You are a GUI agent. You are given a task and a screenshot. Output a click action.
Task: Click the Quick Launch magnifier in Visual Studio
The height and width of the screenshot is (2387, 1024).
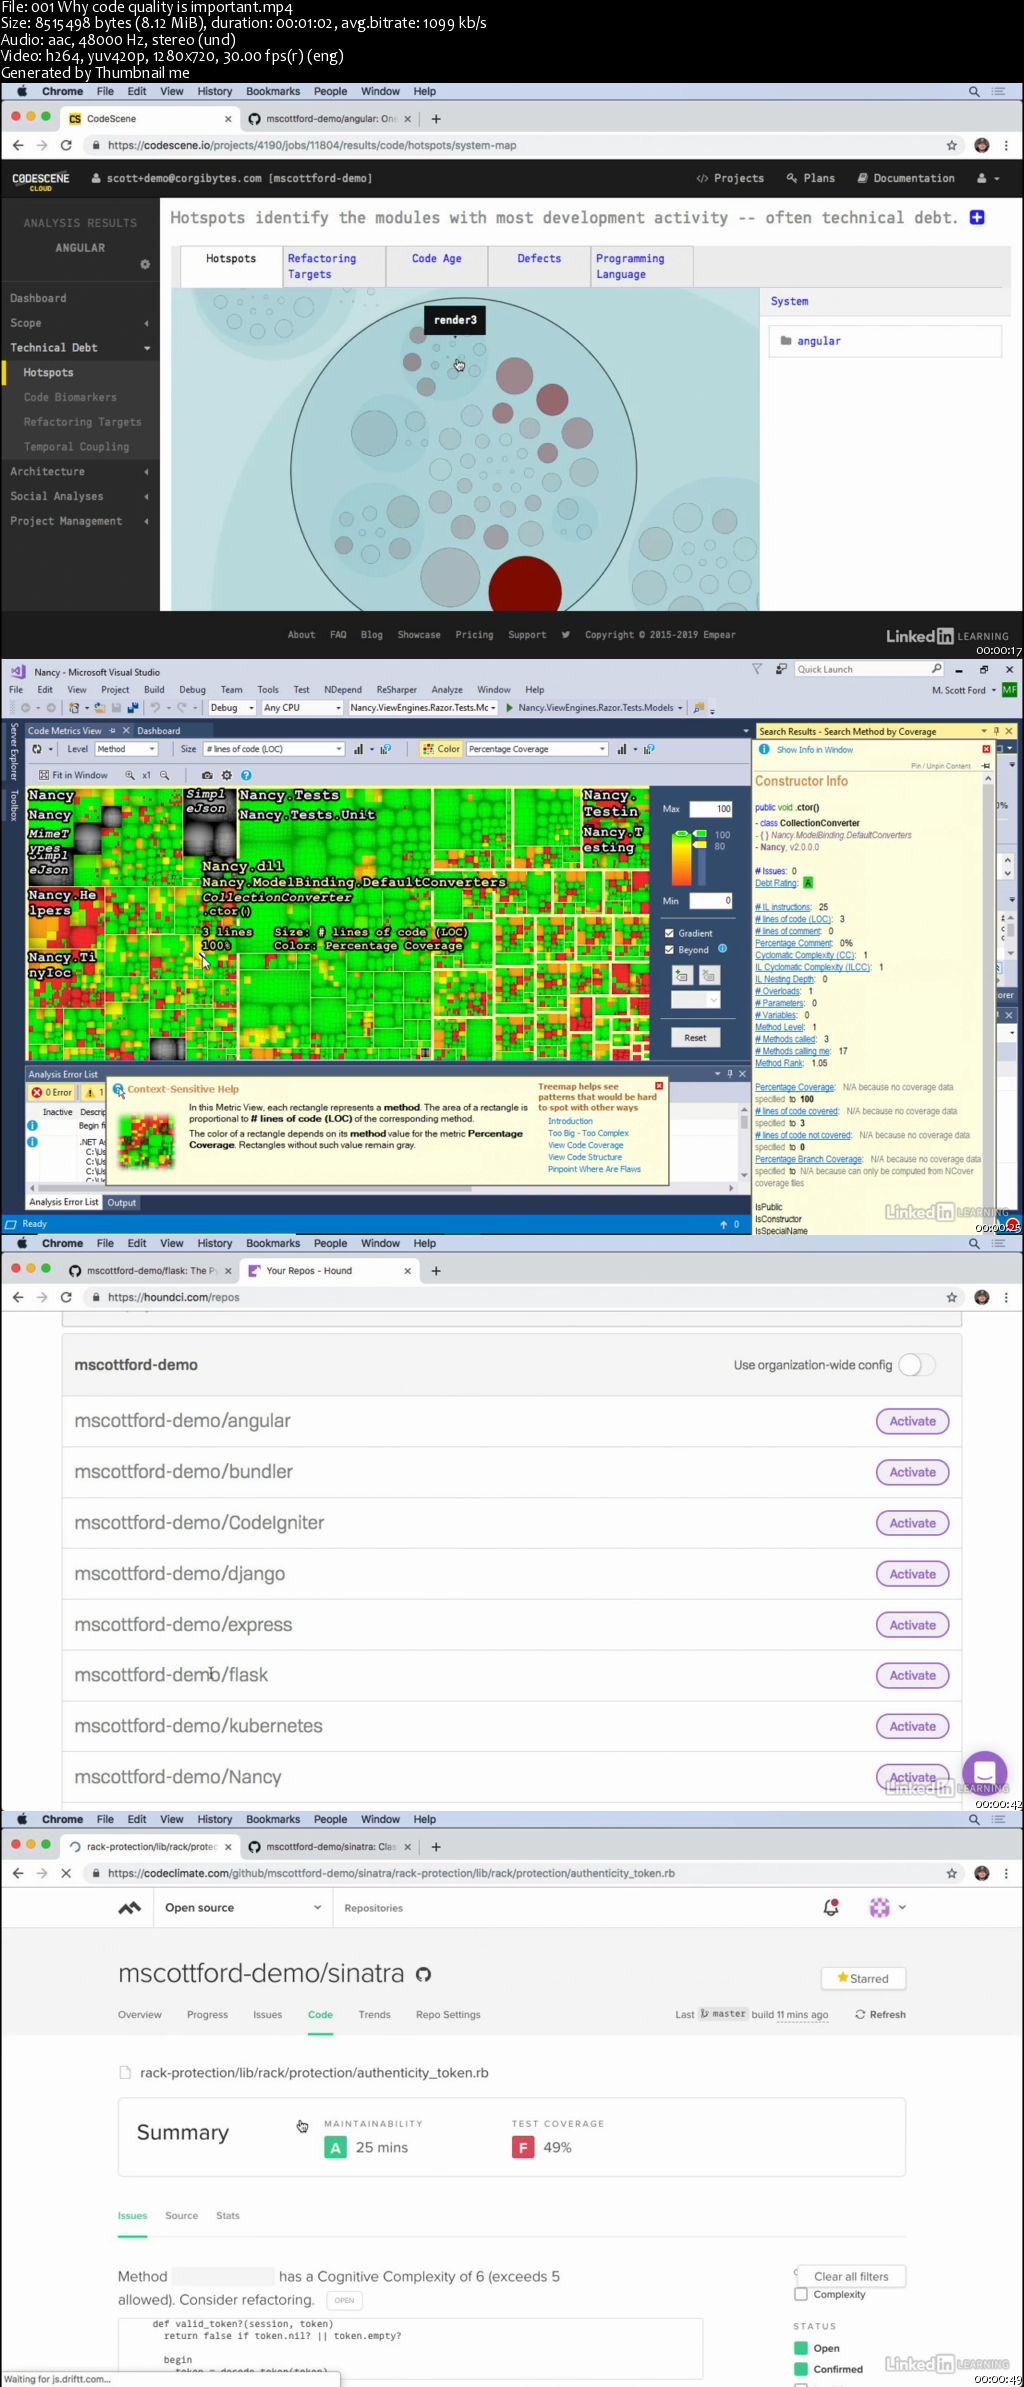pyautogui.click(x=936, y=669)
